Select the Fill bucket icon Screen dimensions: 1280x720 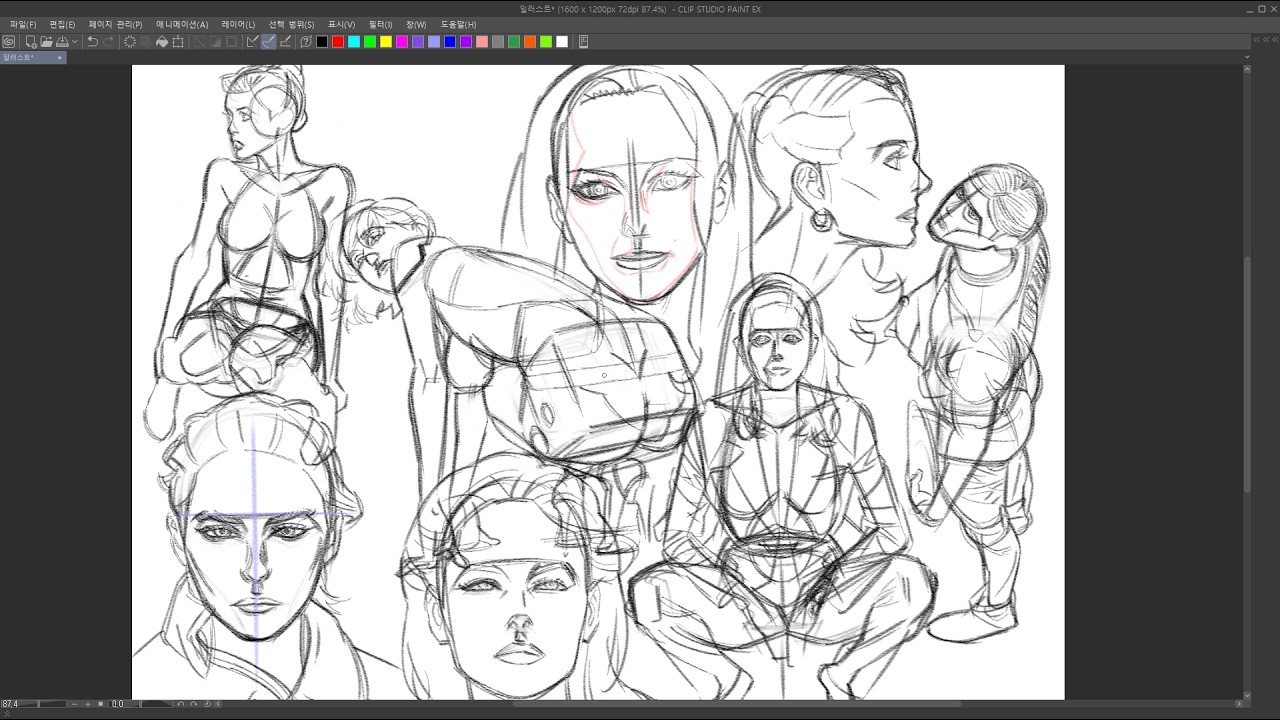pos(162,42)
